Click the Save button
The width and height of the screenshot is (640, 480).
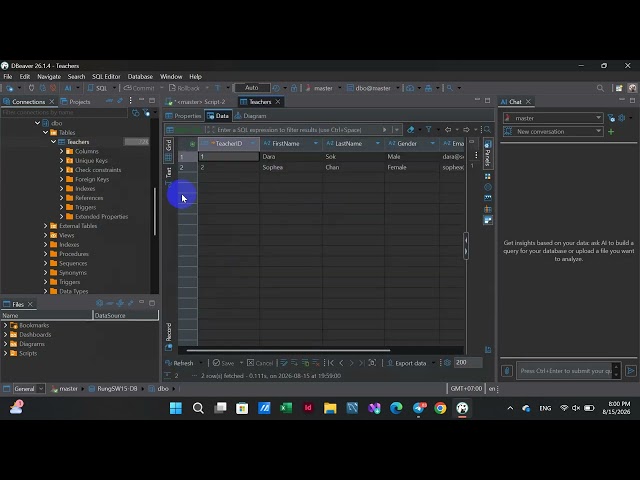point(224,363)
